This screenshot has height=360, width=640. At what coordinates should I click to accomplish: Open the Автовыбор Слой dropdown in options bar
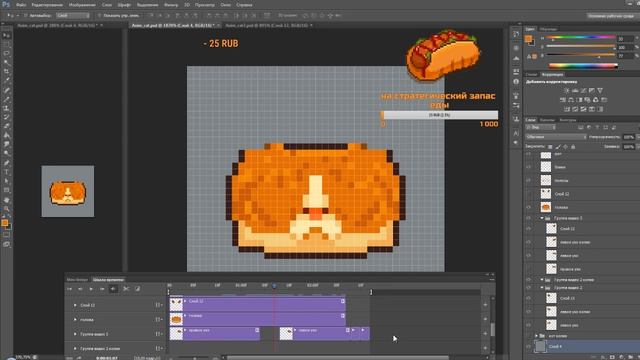pos(73,16)
